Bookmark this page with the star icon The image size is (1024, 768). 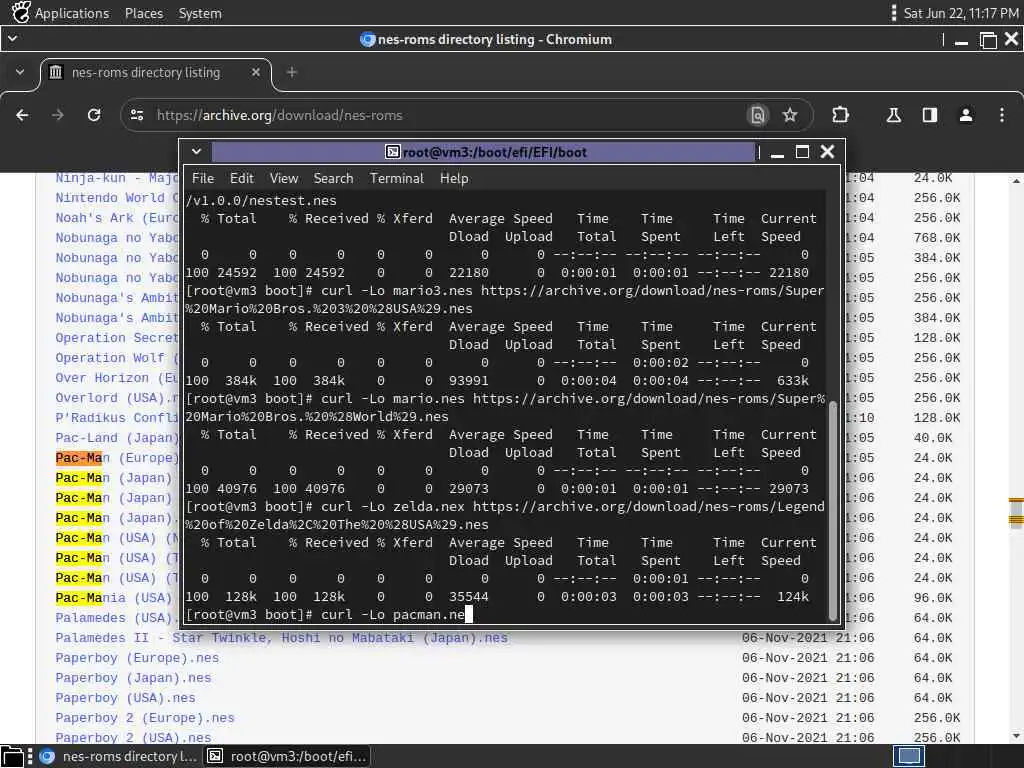790,116
